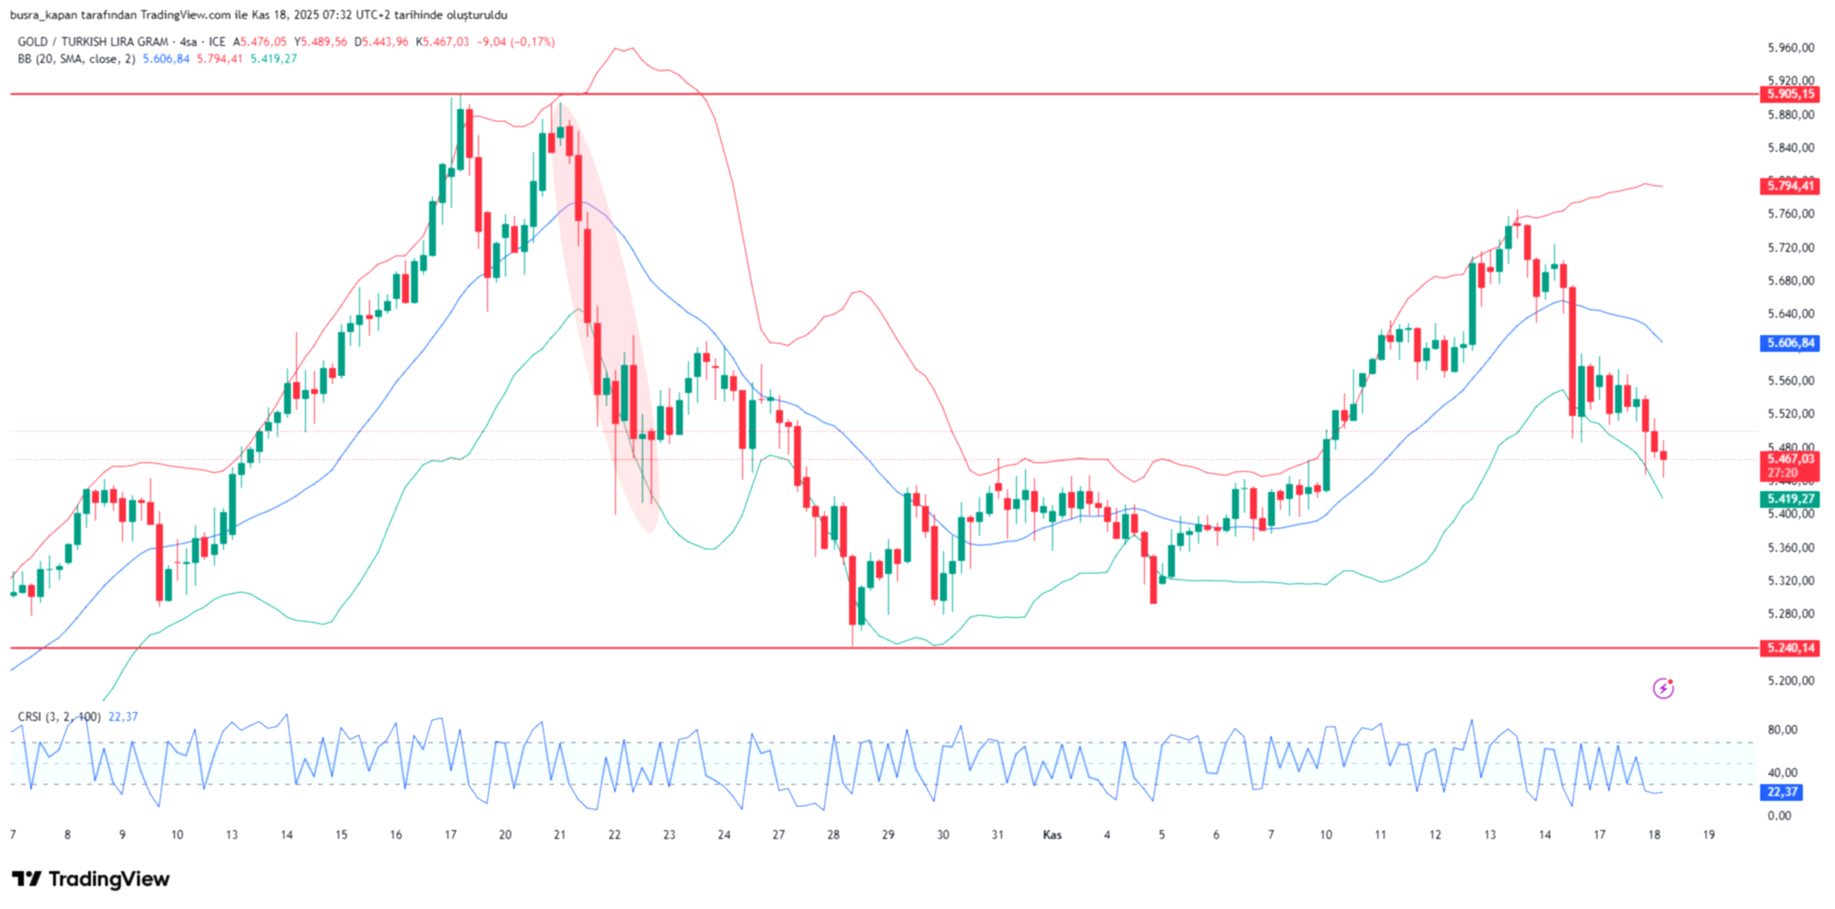Click the red 5.794,41 upper band label
1835x909 pixels.
click(1789, 186)
